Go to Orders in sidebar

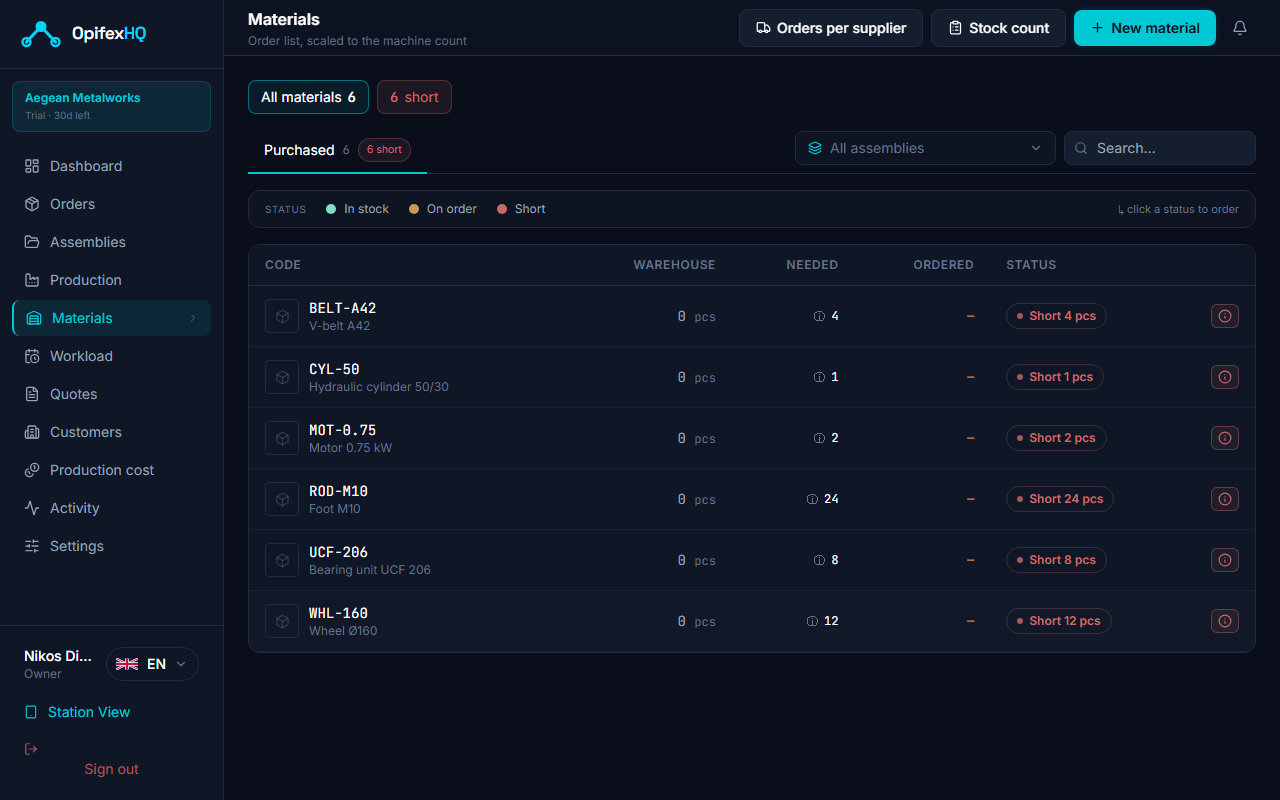111,204
